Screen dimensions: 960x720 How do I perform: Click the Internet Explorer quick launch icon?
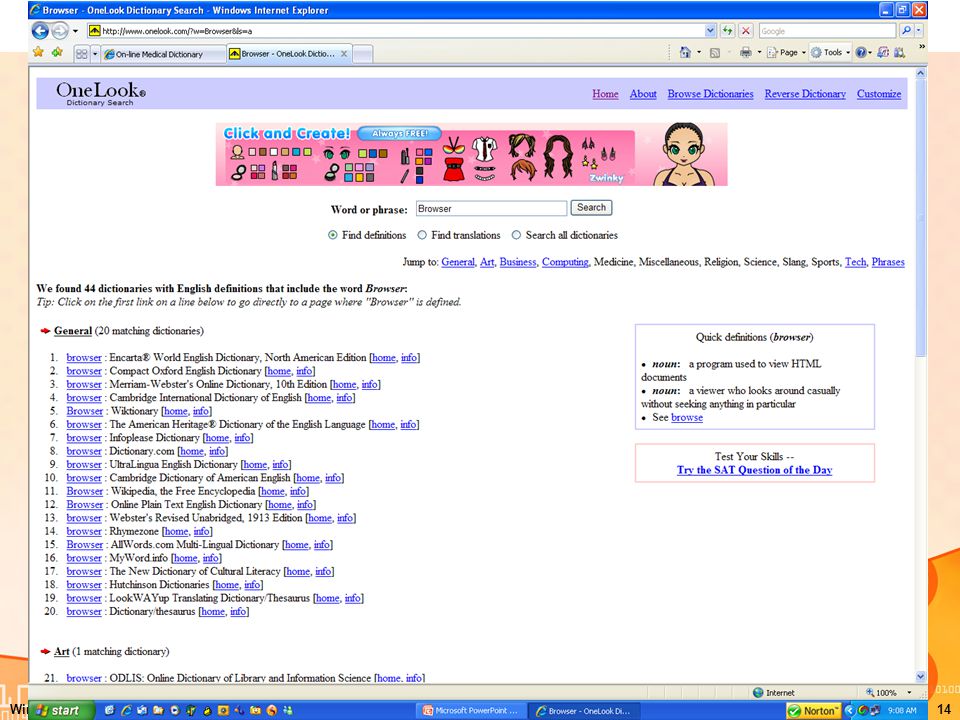(127, 711)
